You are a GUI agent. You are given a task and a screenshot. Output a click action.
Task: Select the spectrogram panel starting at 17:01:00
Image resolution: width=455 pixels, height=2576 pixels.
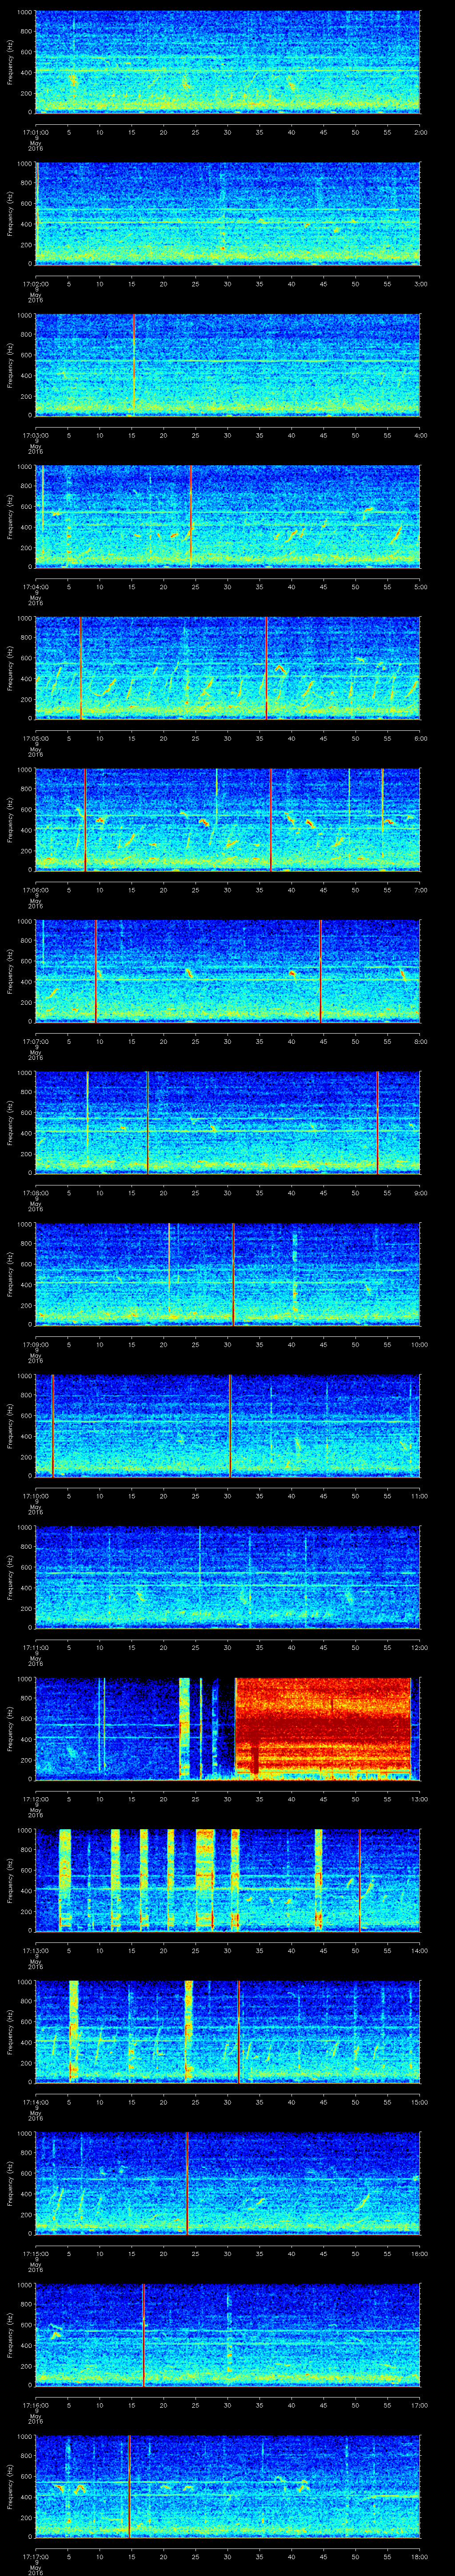pos(228,62)
